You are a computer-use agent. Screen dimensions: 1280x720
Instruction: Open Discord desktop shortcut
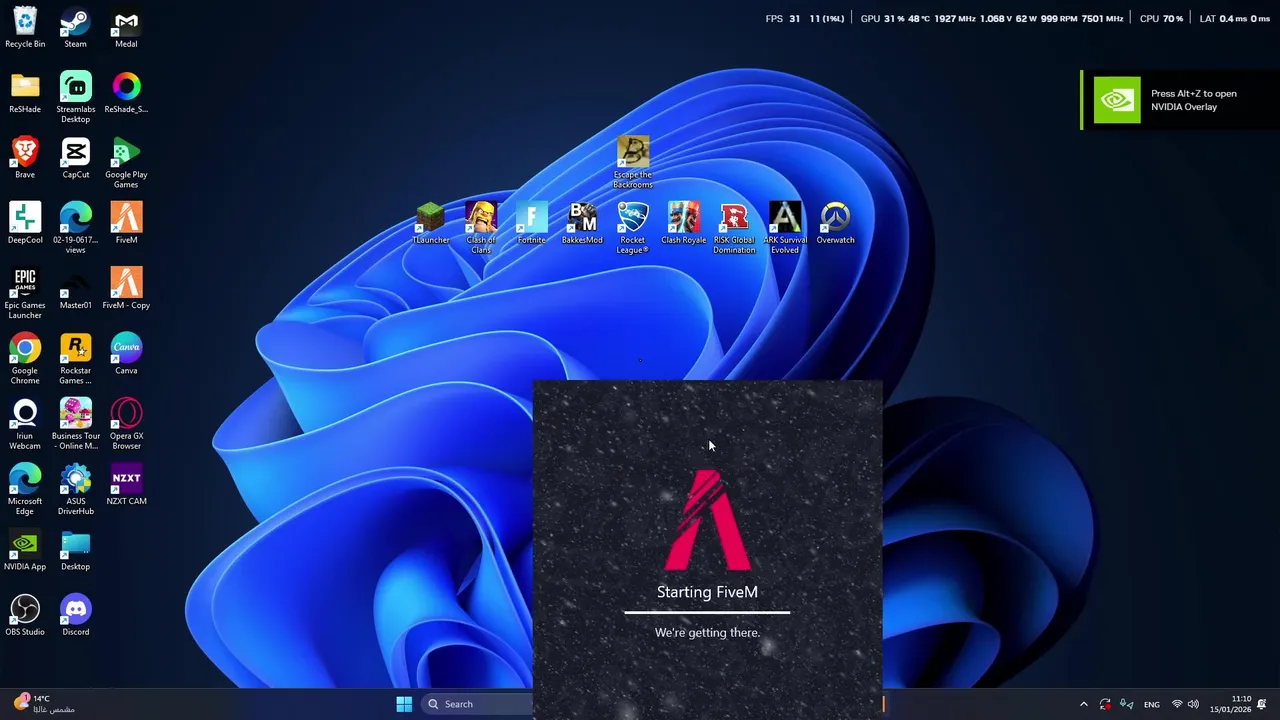tap(75, 614)
